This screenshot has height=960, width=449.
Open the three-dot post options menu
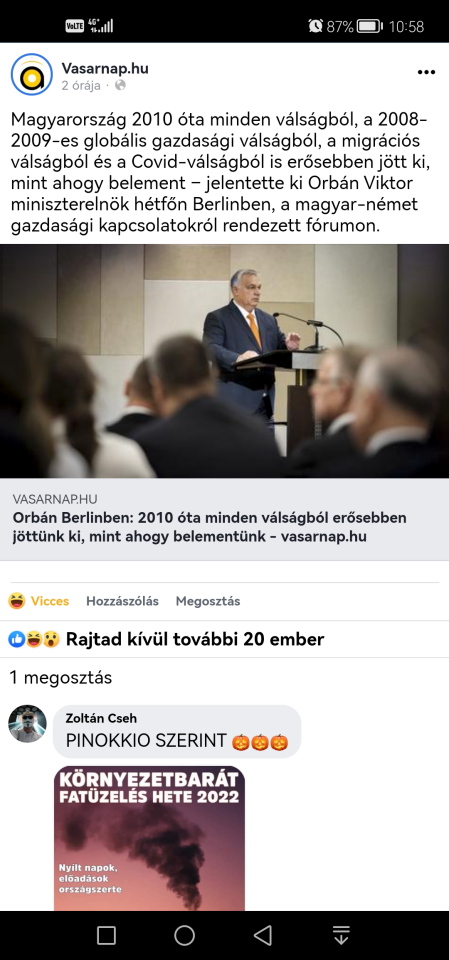coord(426,72)
